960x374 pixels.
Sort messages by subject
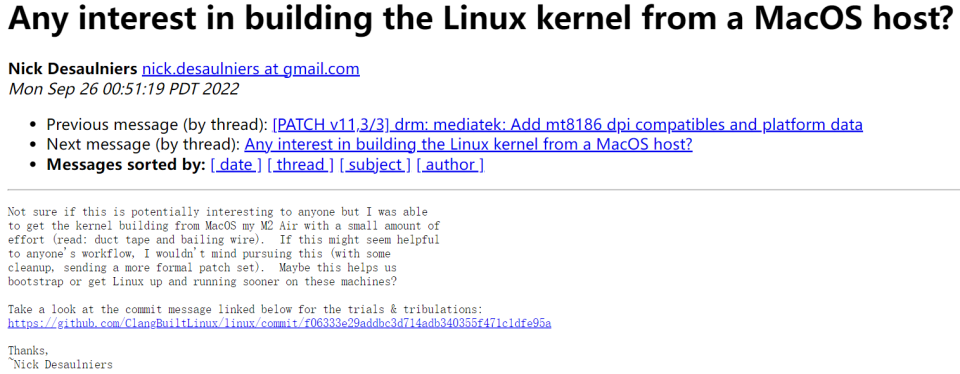pos(375,165)
